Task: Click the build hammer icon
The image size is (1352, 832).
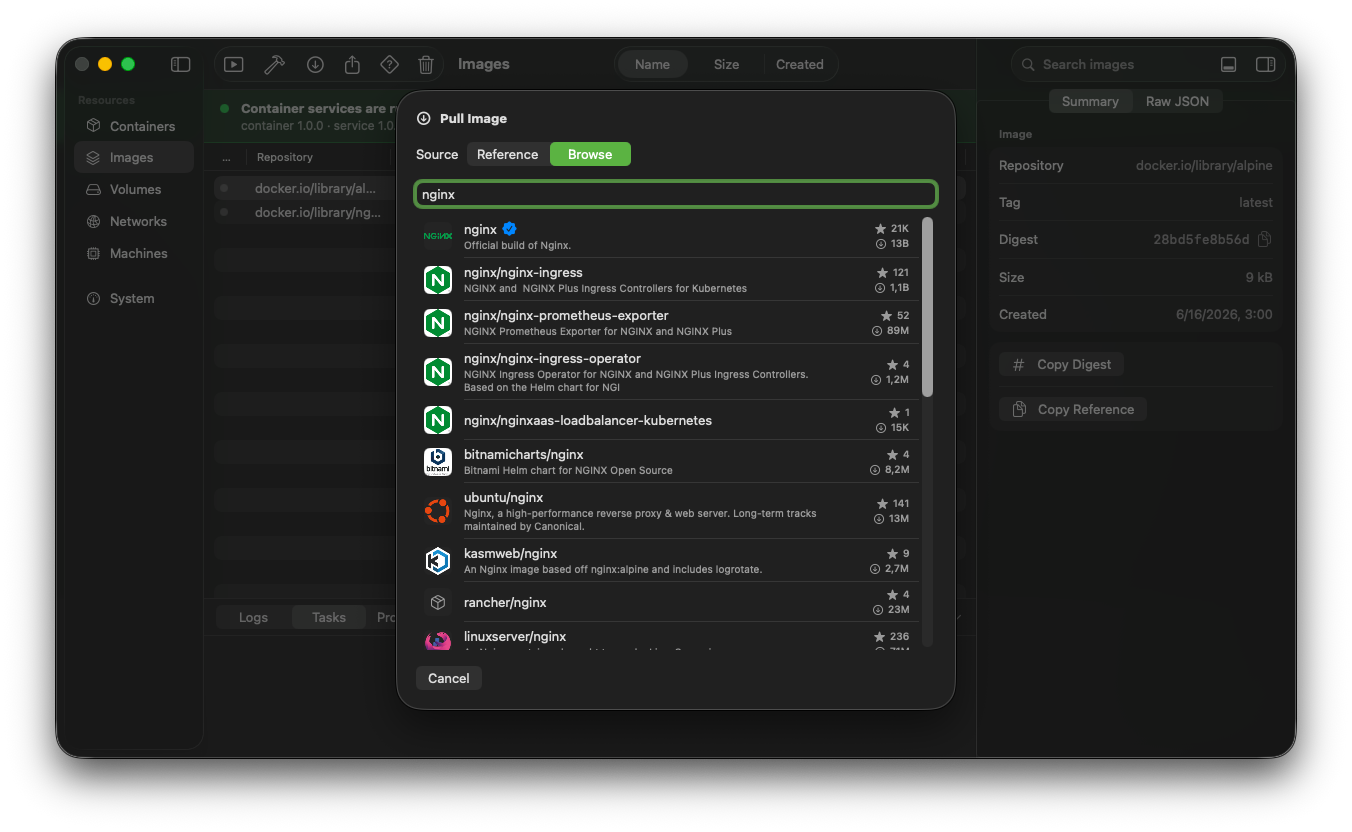Action: [274, 64]
